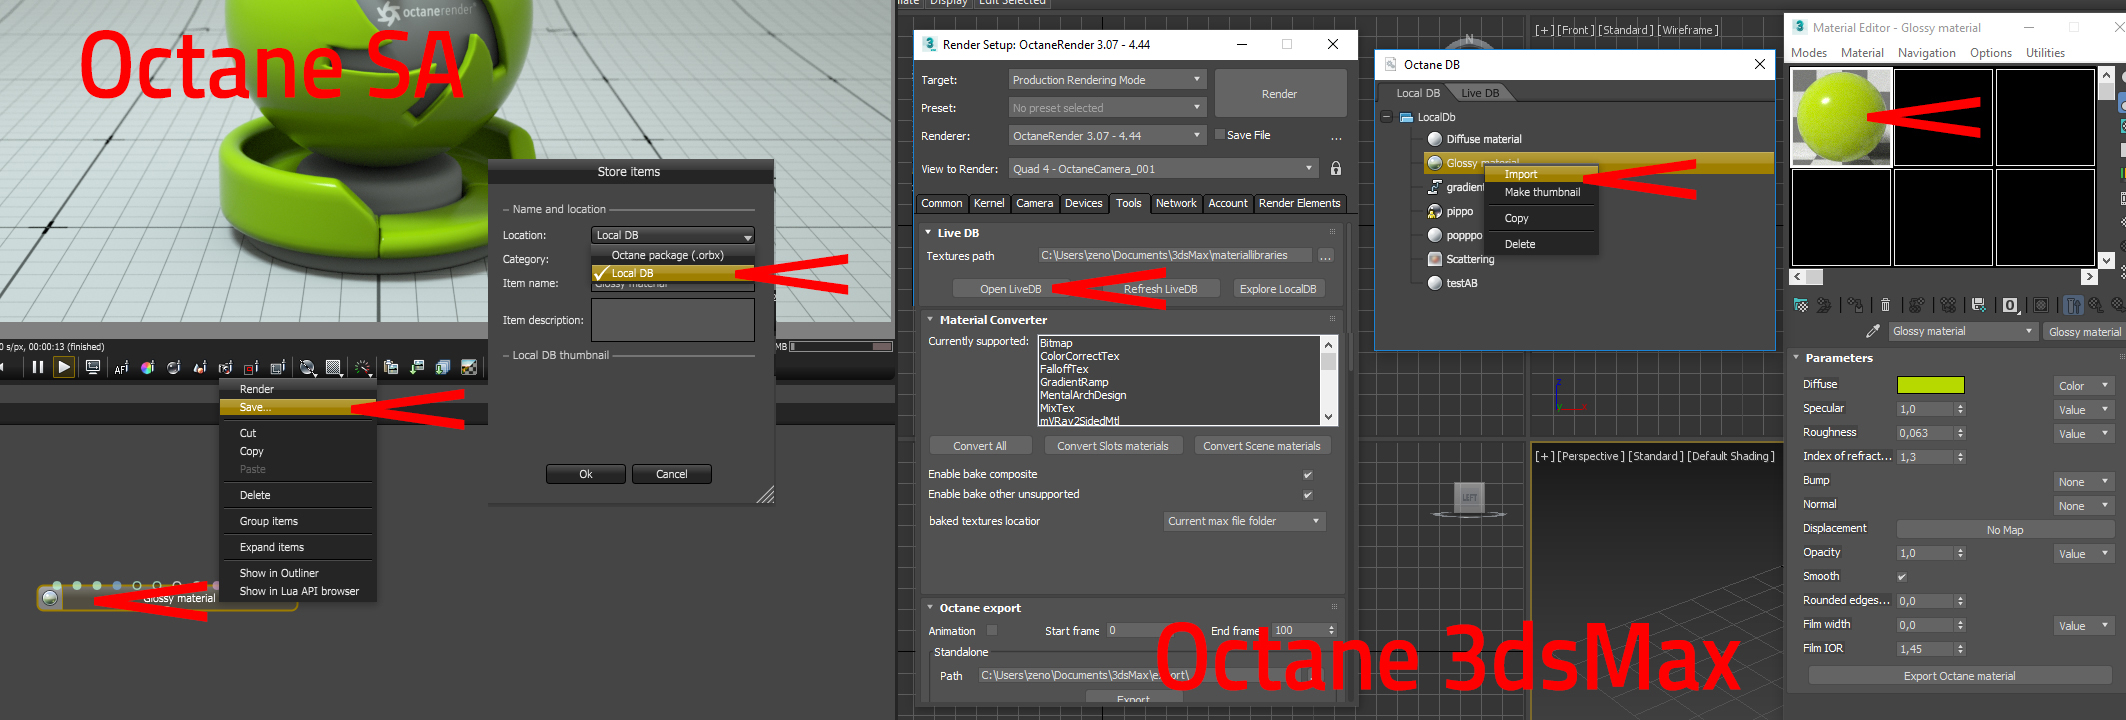The height and width of the screenshot is (720, 2126).
Task: Choose Octane package (.orbx) location option
Action: (x=673, y=255)
